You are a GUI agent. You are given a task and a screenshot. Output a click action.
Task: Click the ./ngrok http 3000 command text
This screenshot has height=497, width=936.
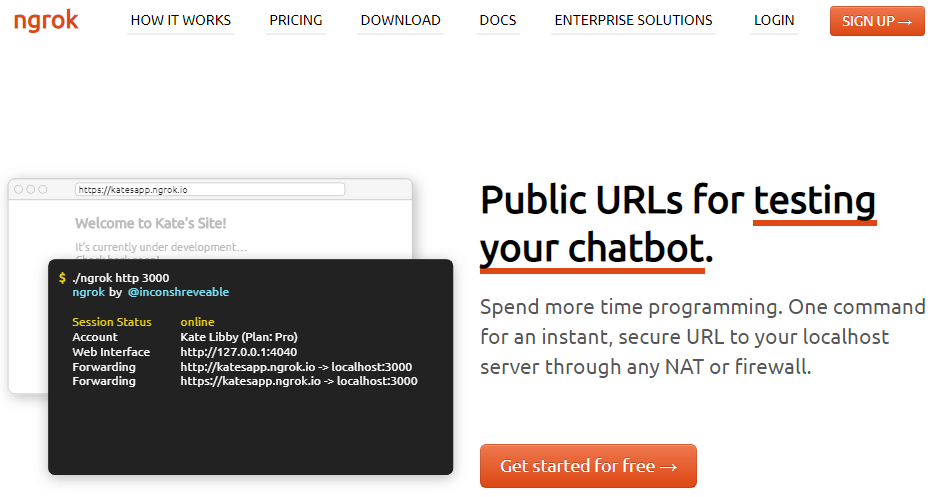click(121, 277)
